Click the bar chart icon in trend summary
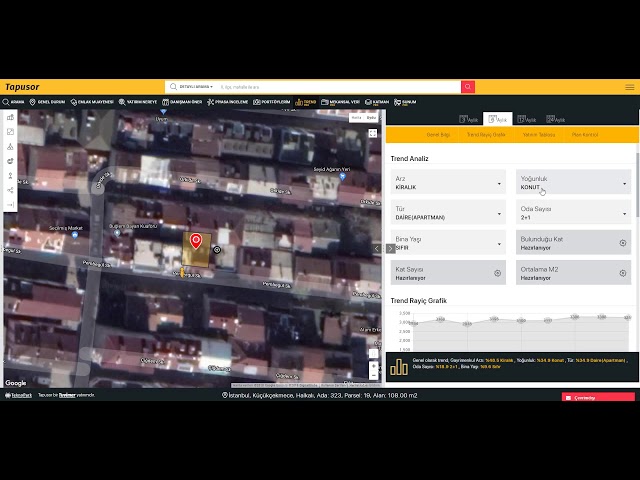 click(x=399, y=367)
